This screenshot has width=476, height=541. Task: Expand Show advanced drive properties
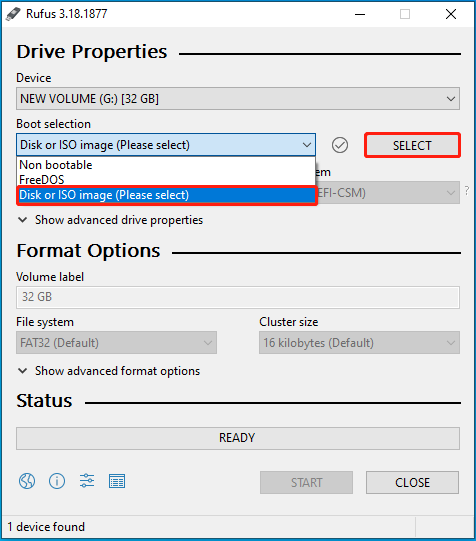110,220
